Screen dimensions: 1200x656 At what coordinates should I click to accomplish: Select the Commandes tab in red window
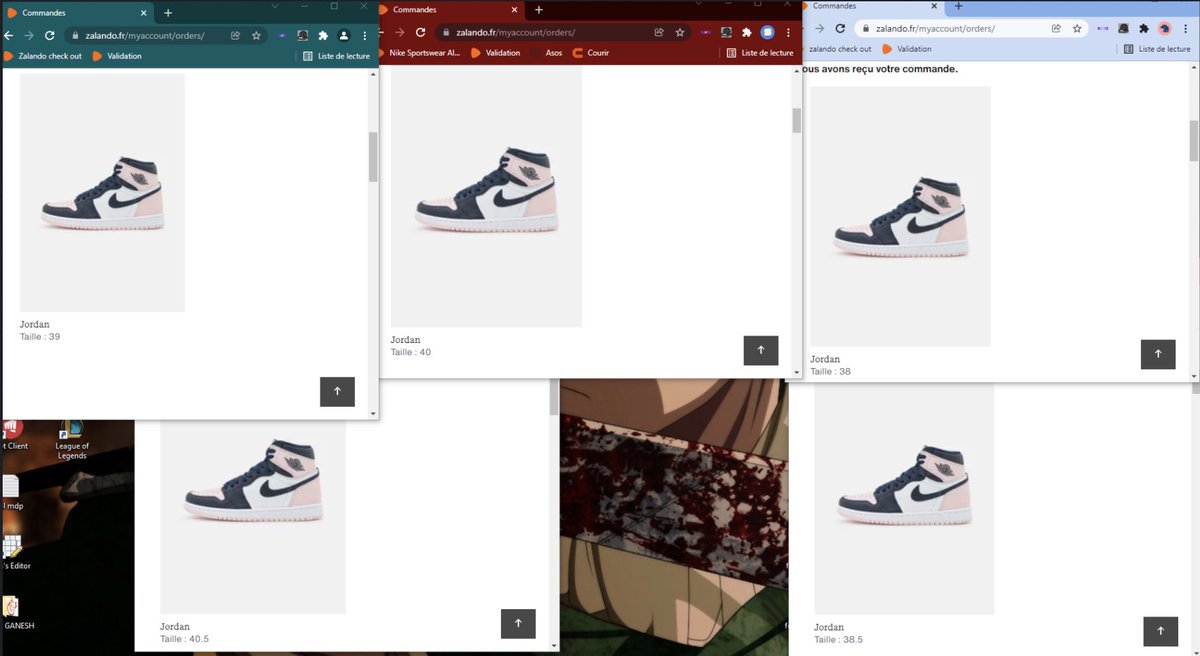pos(450,9)
